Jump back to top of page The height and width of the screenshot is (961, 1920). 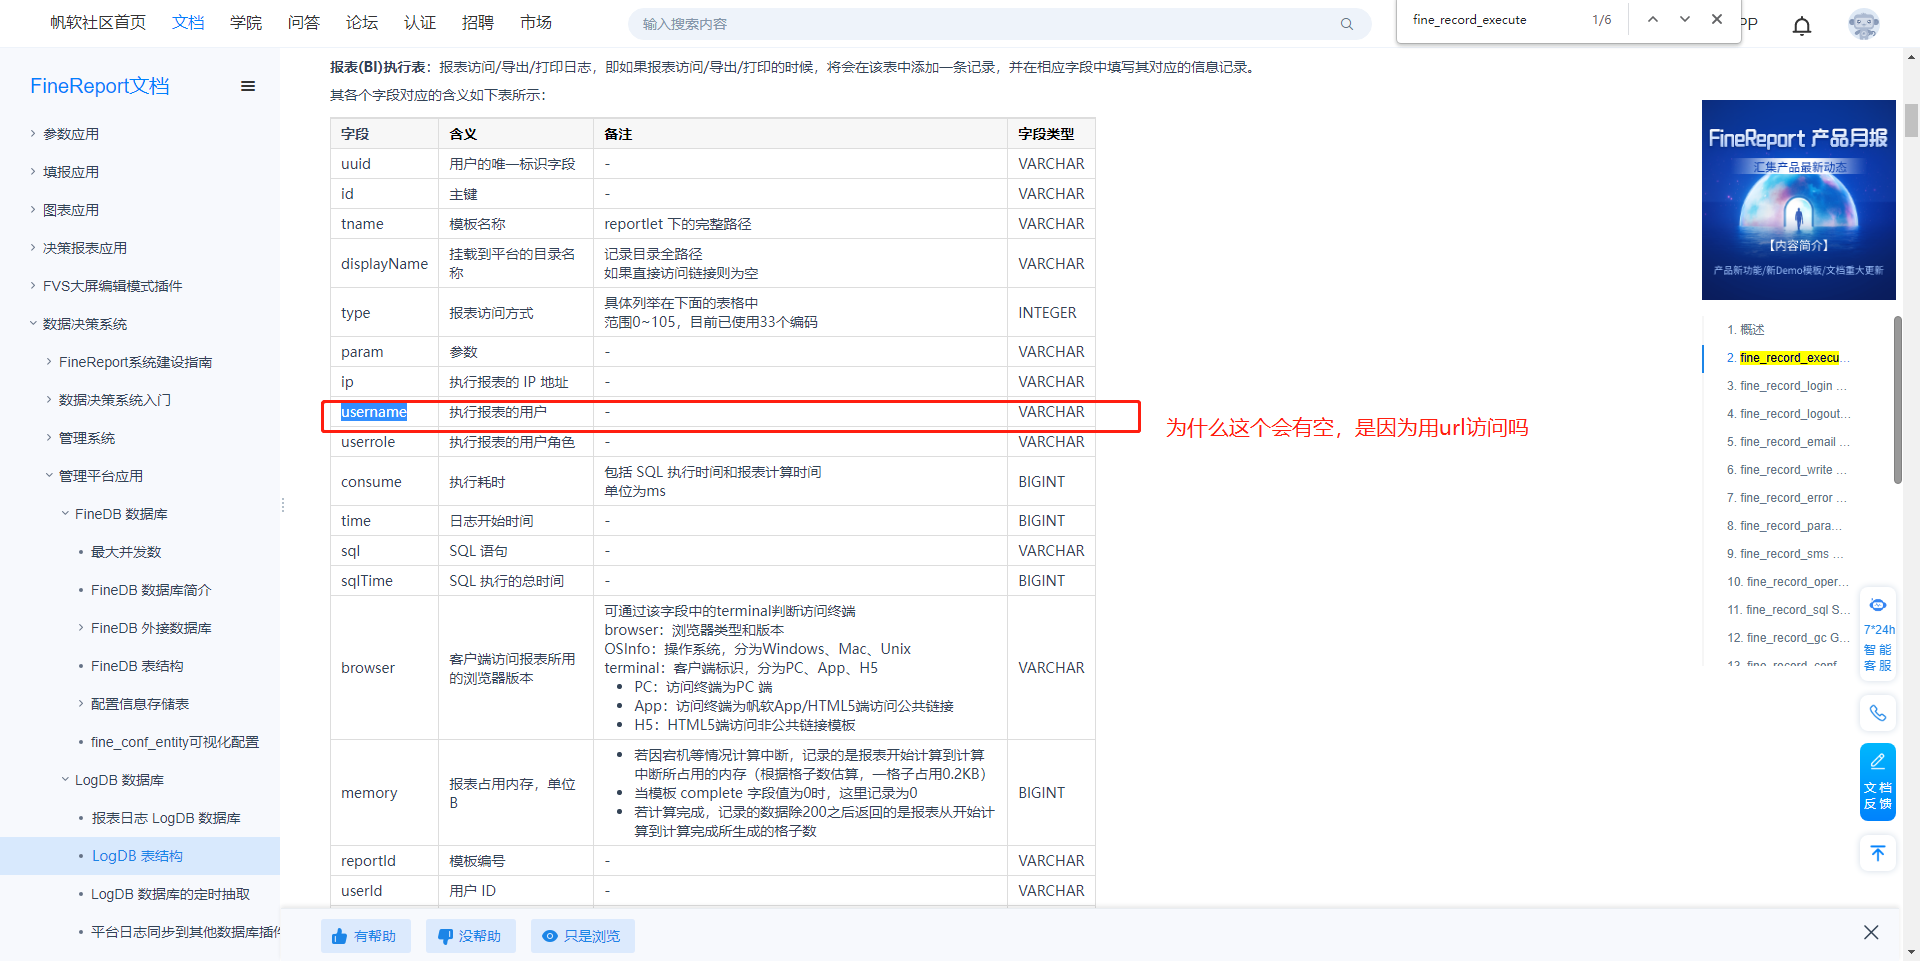(1878, 853)
